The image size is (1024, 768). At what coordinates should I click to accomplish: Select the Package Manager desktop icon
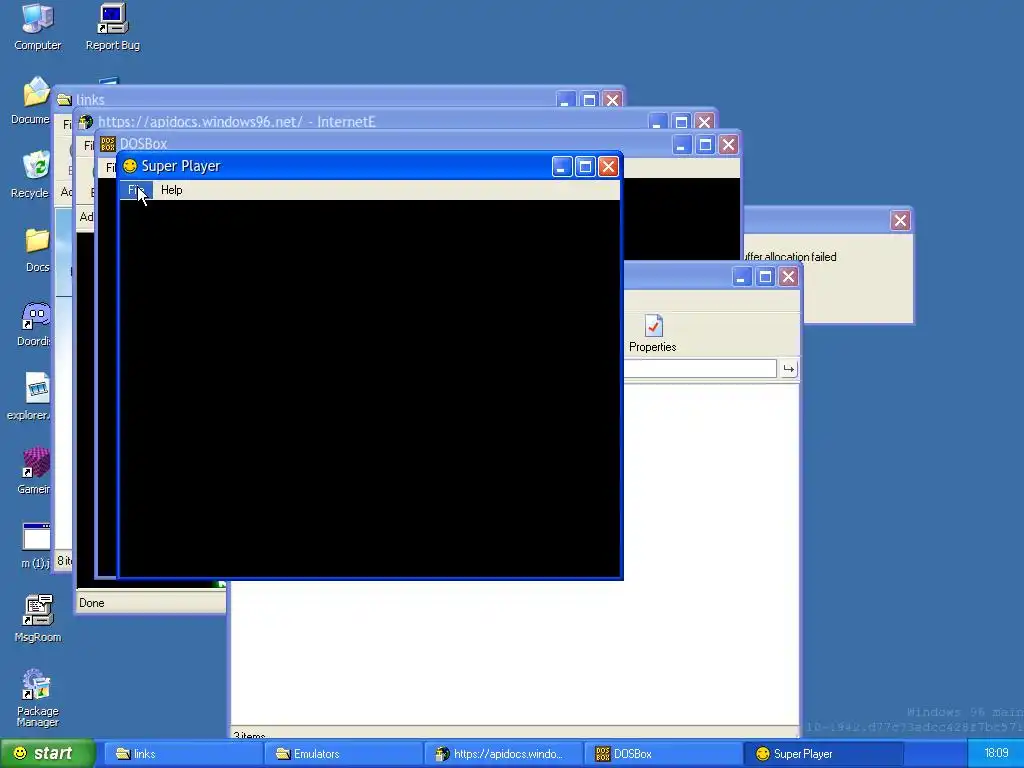point(37,697)
